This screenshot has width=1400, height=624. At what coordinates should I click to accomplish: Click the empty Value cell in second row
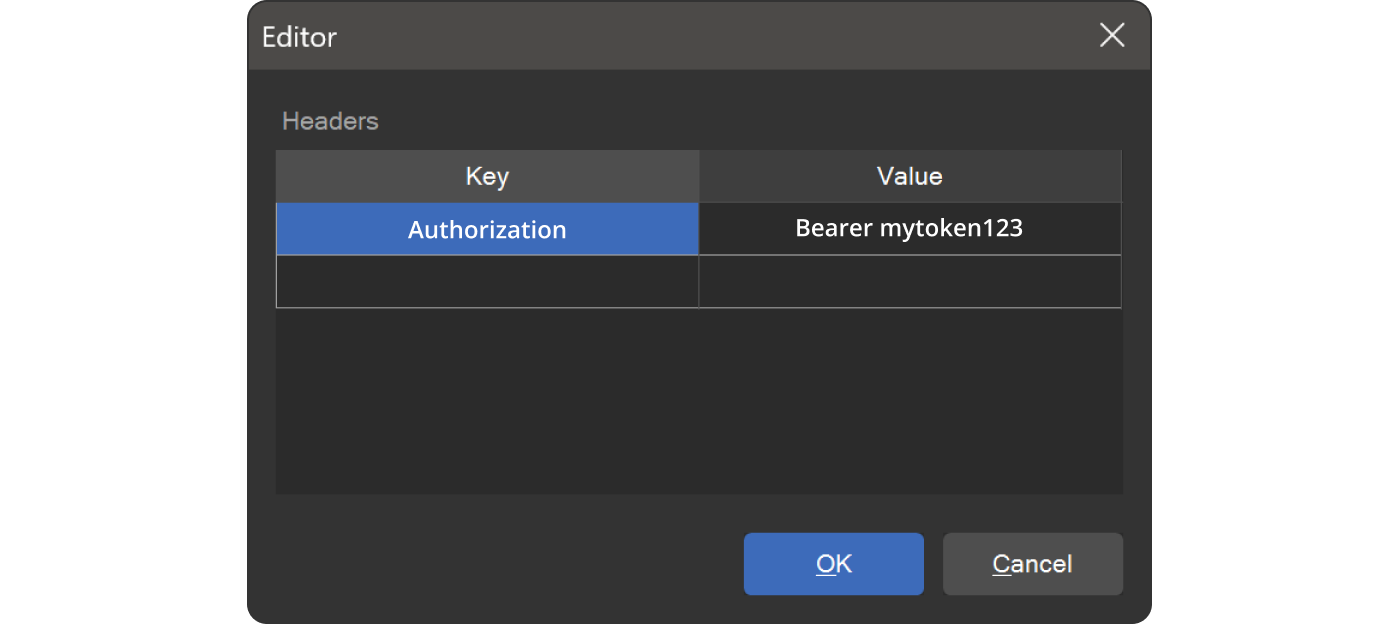point(909,282)
